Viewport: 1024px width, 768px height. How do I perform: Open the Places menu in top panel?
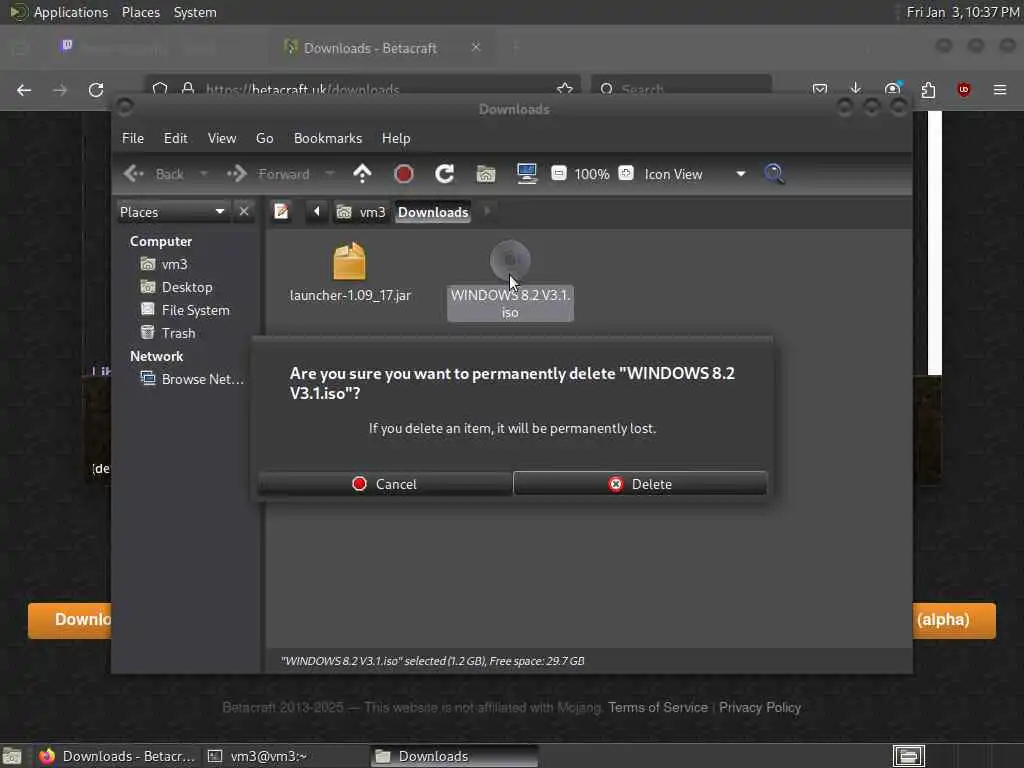point(140,12)
